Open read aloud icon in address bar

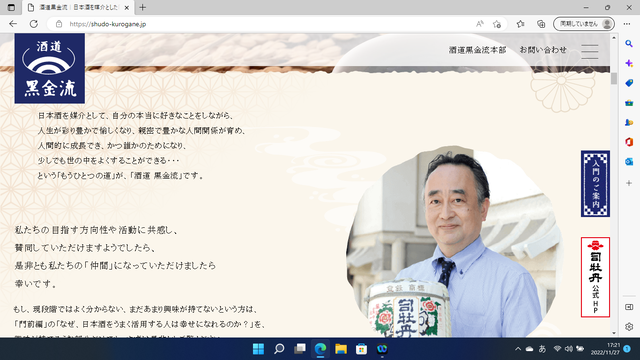480,24
